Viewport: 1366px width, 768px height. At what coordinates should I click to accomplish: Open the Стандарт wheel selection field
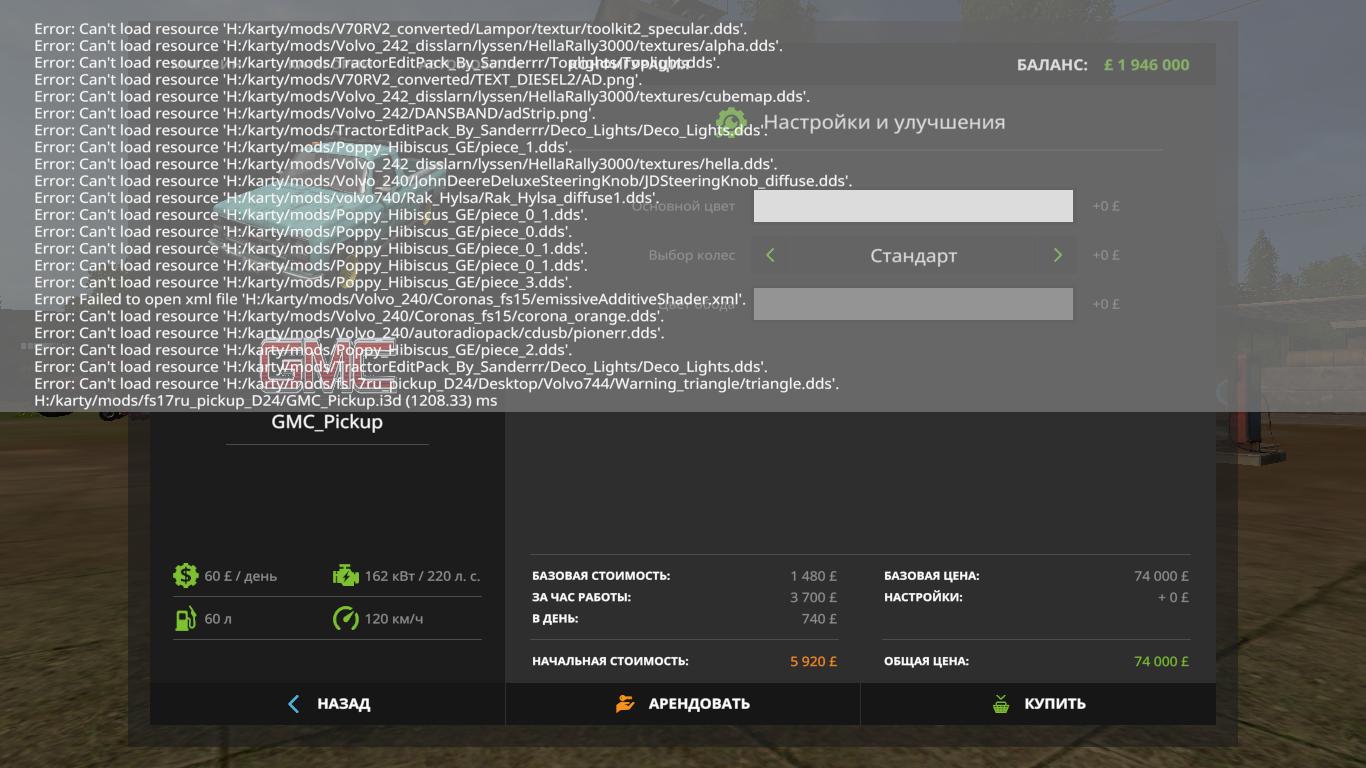(913, 256)
